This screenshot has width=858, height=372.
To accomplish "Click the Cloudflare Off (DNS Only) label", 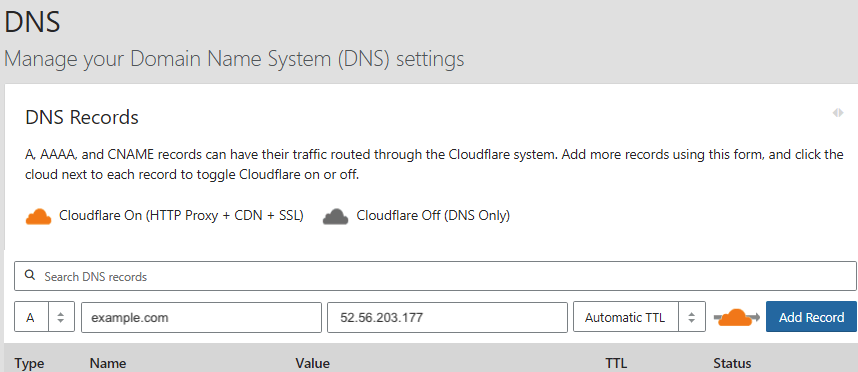I will coord(433,216).
